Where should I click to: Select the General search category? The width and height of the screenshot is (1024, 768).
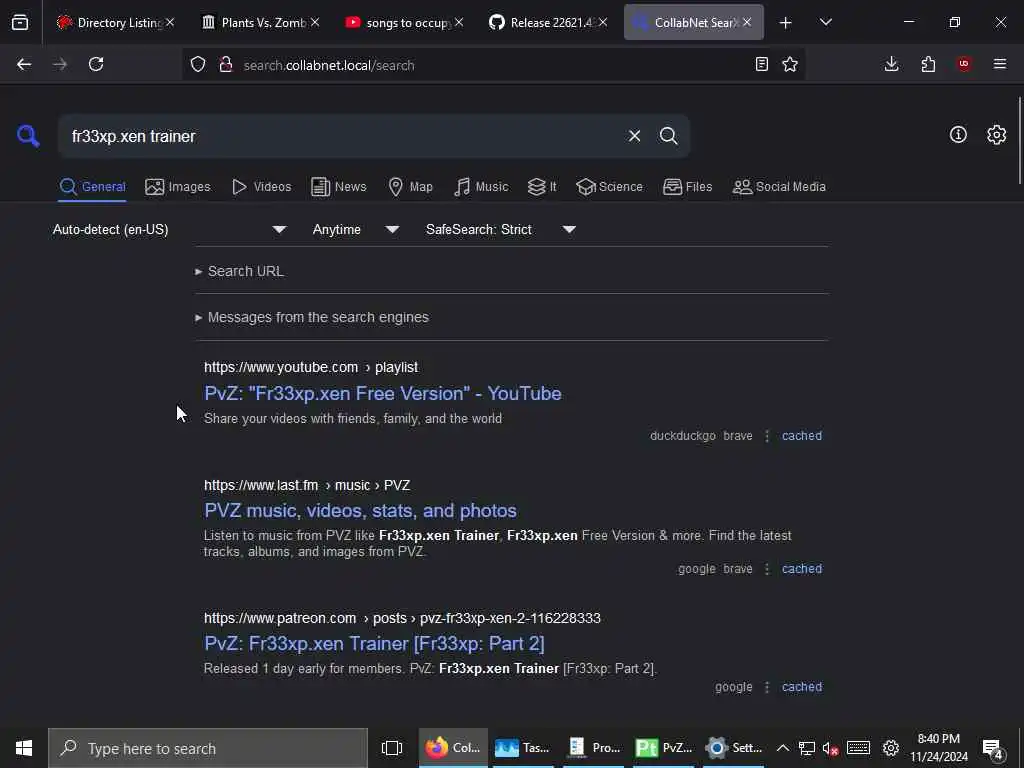pyautogui.click(x=92, y=187)
